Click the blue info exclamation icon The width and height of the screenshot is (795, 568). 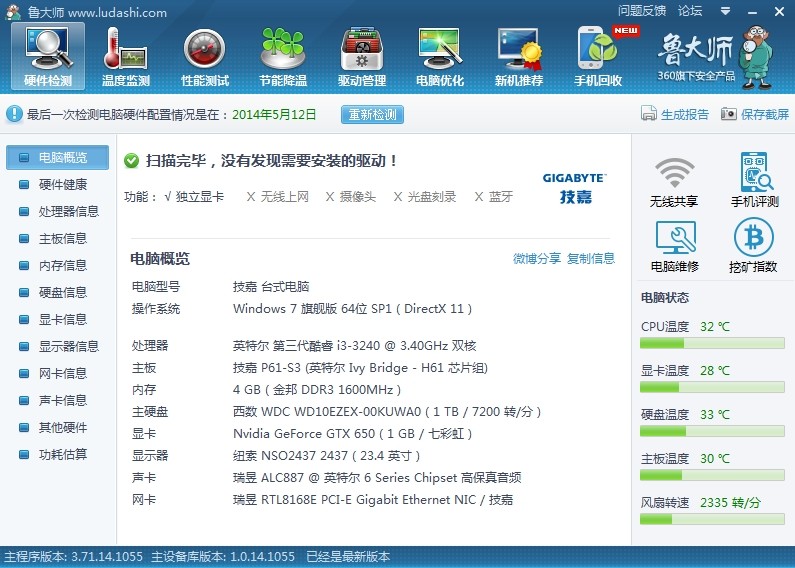(x=14, y=114)
